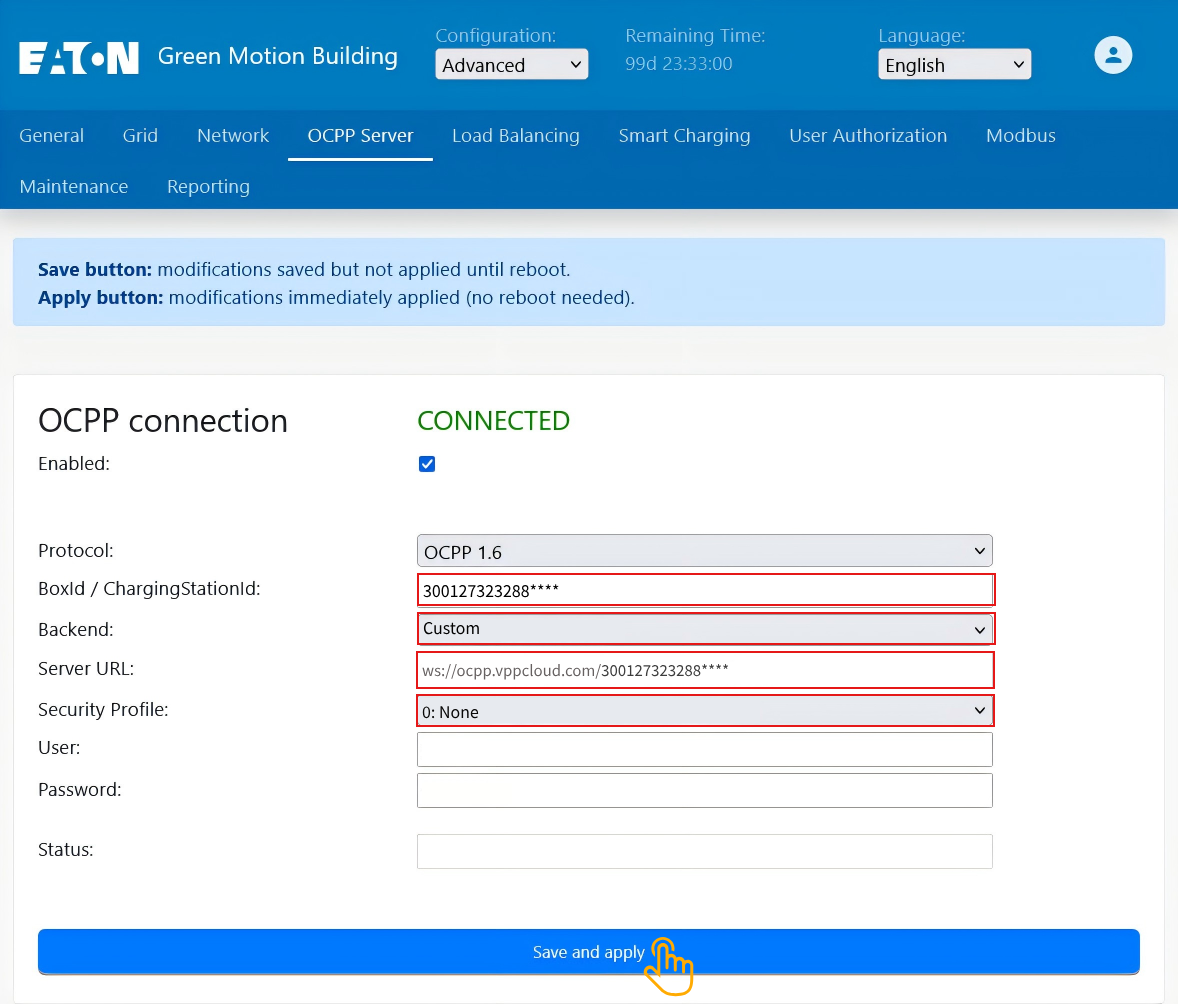Click the Server URL input field
Image resolution: width=1178 pixels, height=1004 pixels.
pos(704,669)
